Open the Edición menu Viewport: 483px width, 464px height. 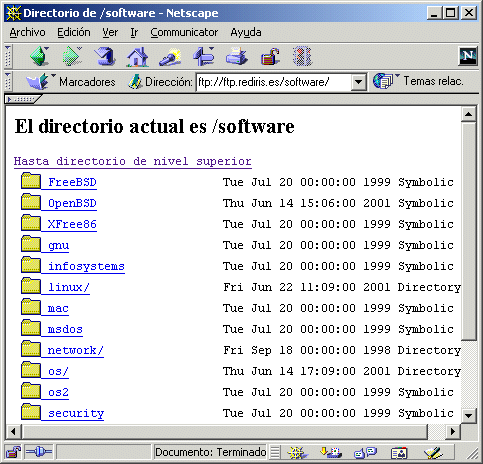[x=74, y=32]
